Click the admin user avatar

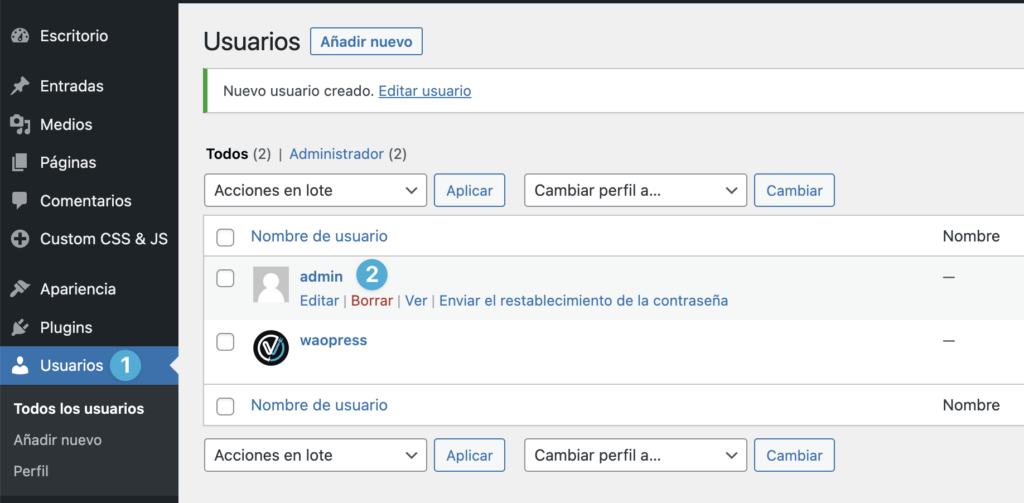click(271, 285)
